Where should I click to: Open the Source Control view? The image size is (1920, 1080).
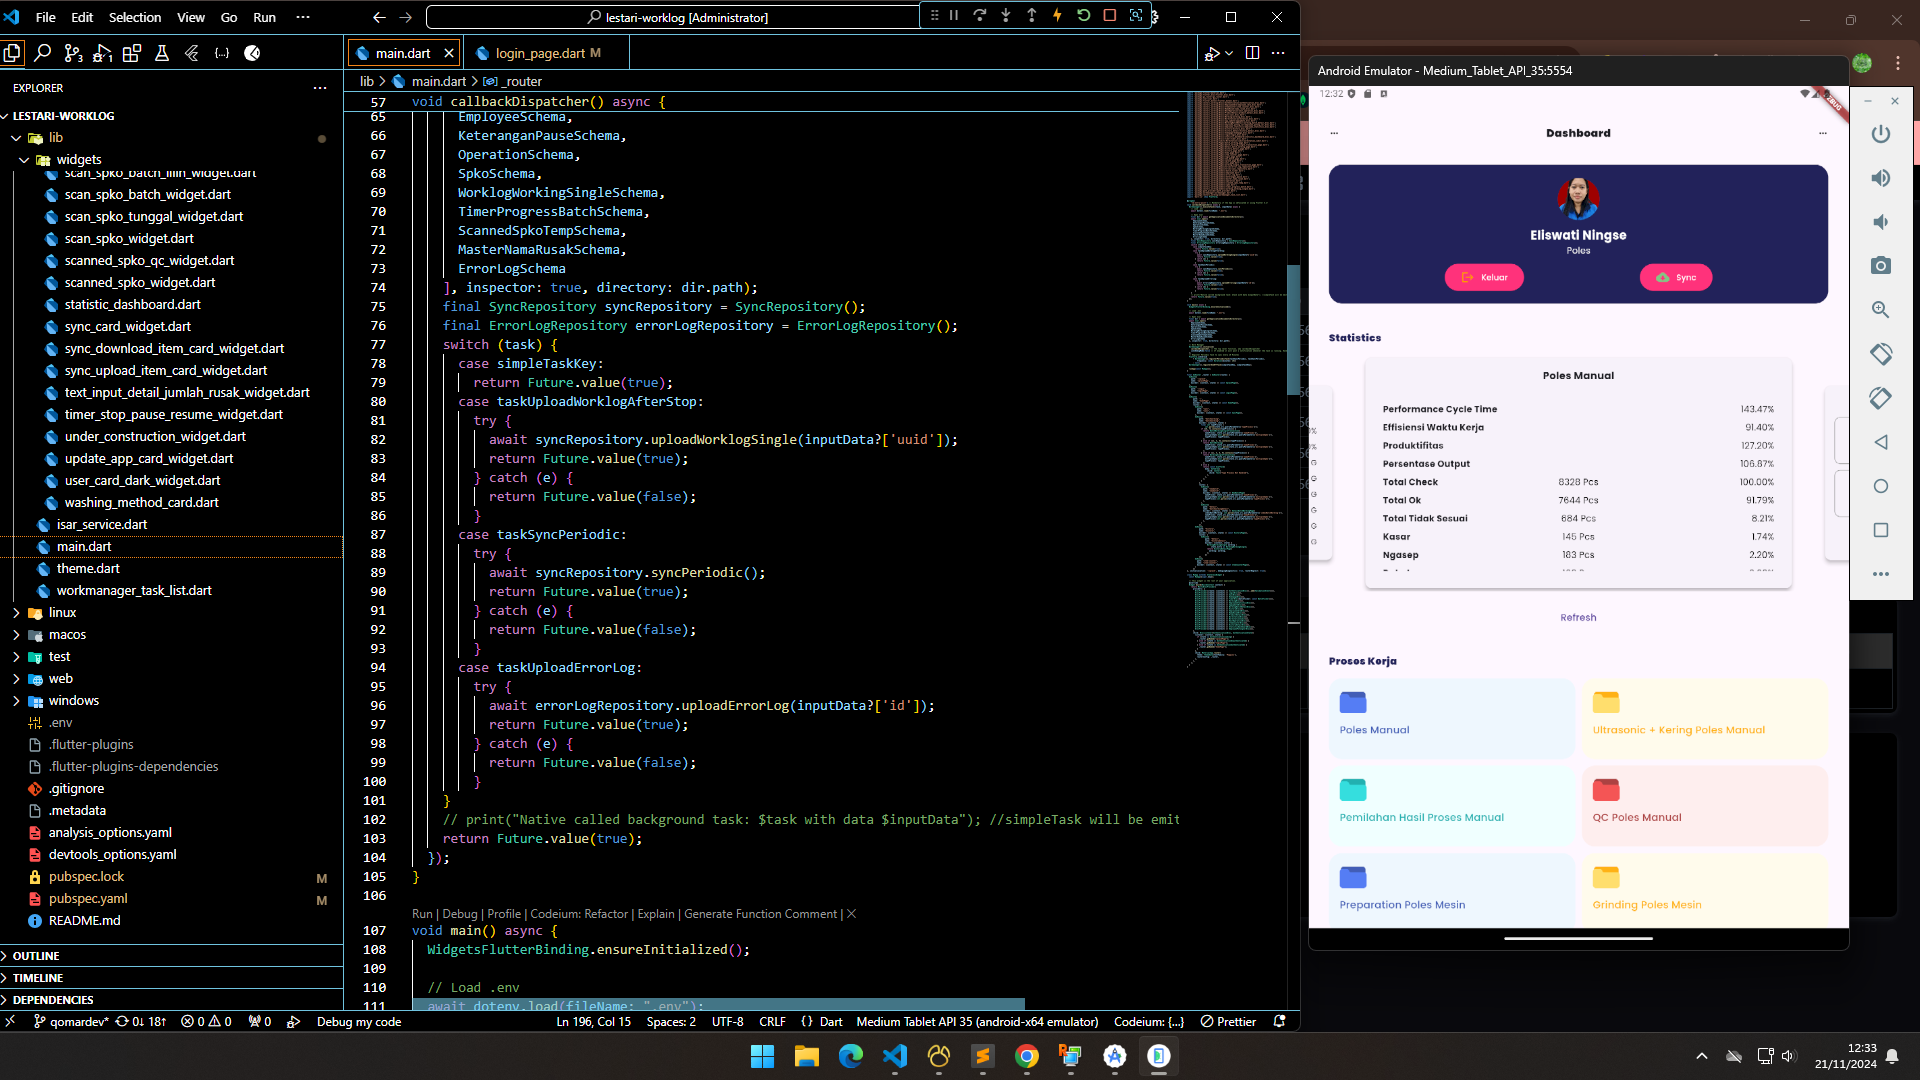point(73,53)
